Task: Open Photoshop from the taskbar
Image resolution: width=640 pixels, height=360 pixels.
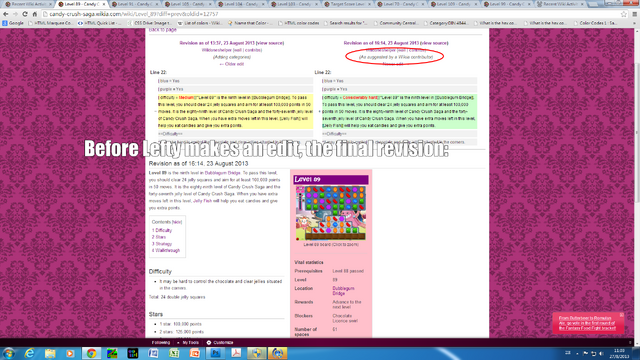Action: [x=215, y=353]
